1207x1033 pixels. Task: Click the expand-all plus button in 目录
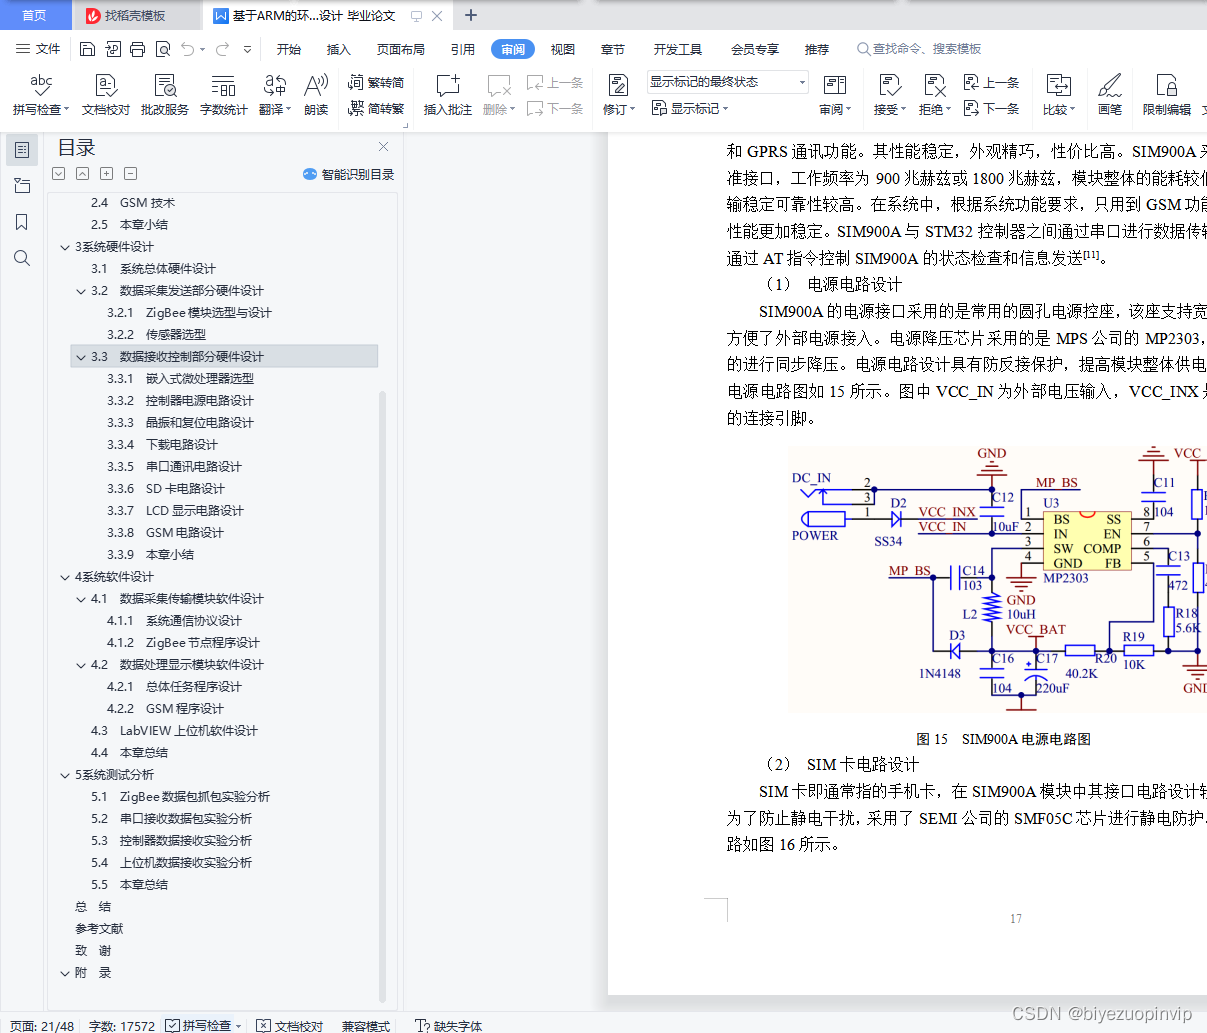pyautogui.click(x=107, y=173)
